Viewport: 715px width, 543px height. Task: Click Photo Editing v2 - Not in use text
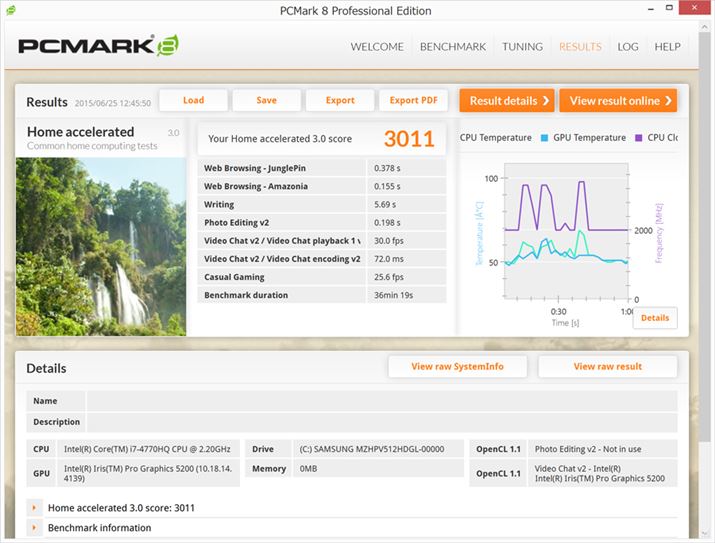[x=588, y=449]
